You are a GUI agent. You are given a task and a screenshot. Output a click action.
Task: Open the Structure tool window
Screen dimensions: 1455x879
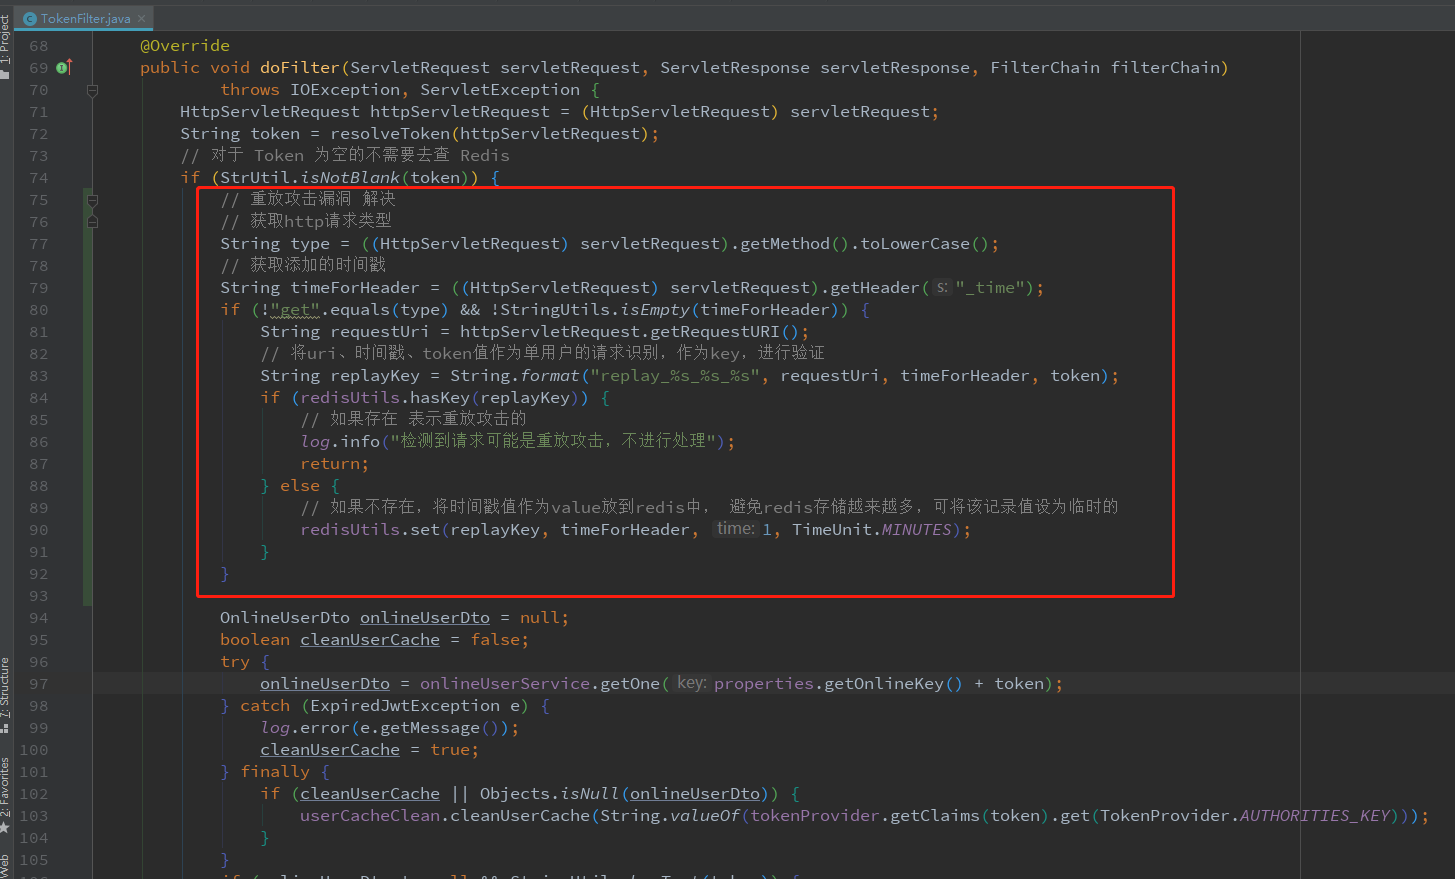[x=6, y=695]
